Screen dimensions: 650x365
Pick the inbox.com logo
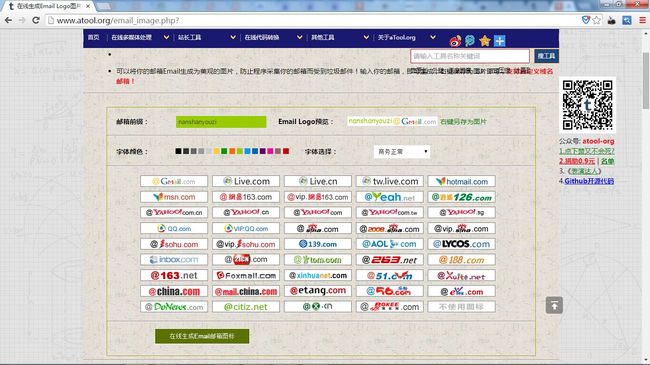pyautogui.click(x=174, y=260)
